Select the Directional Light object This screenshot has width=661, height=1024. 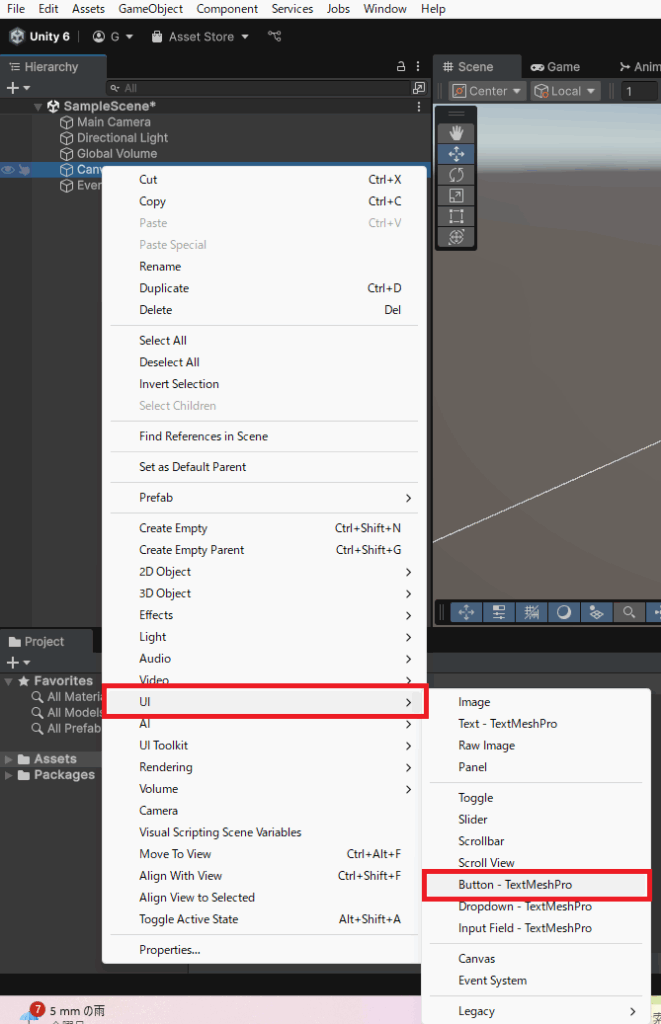(122, 138)
